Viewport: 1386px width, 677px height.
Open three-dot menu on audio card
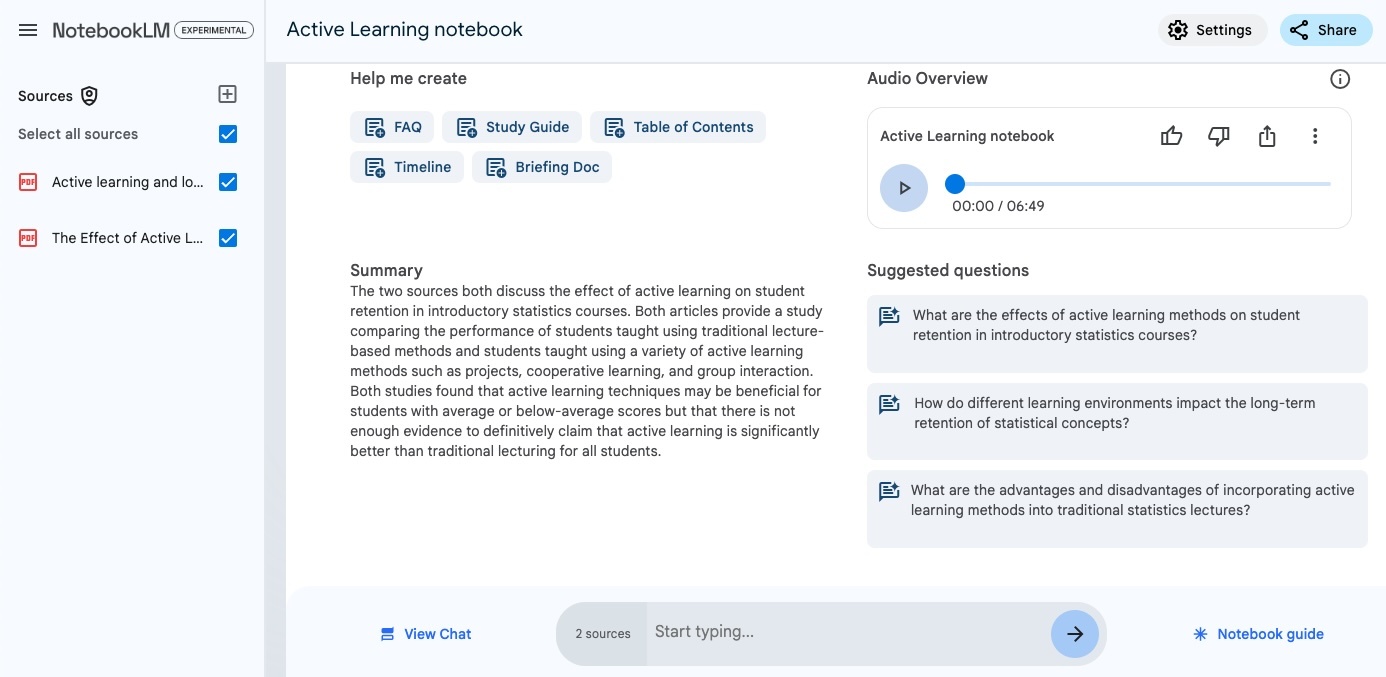1315,136
